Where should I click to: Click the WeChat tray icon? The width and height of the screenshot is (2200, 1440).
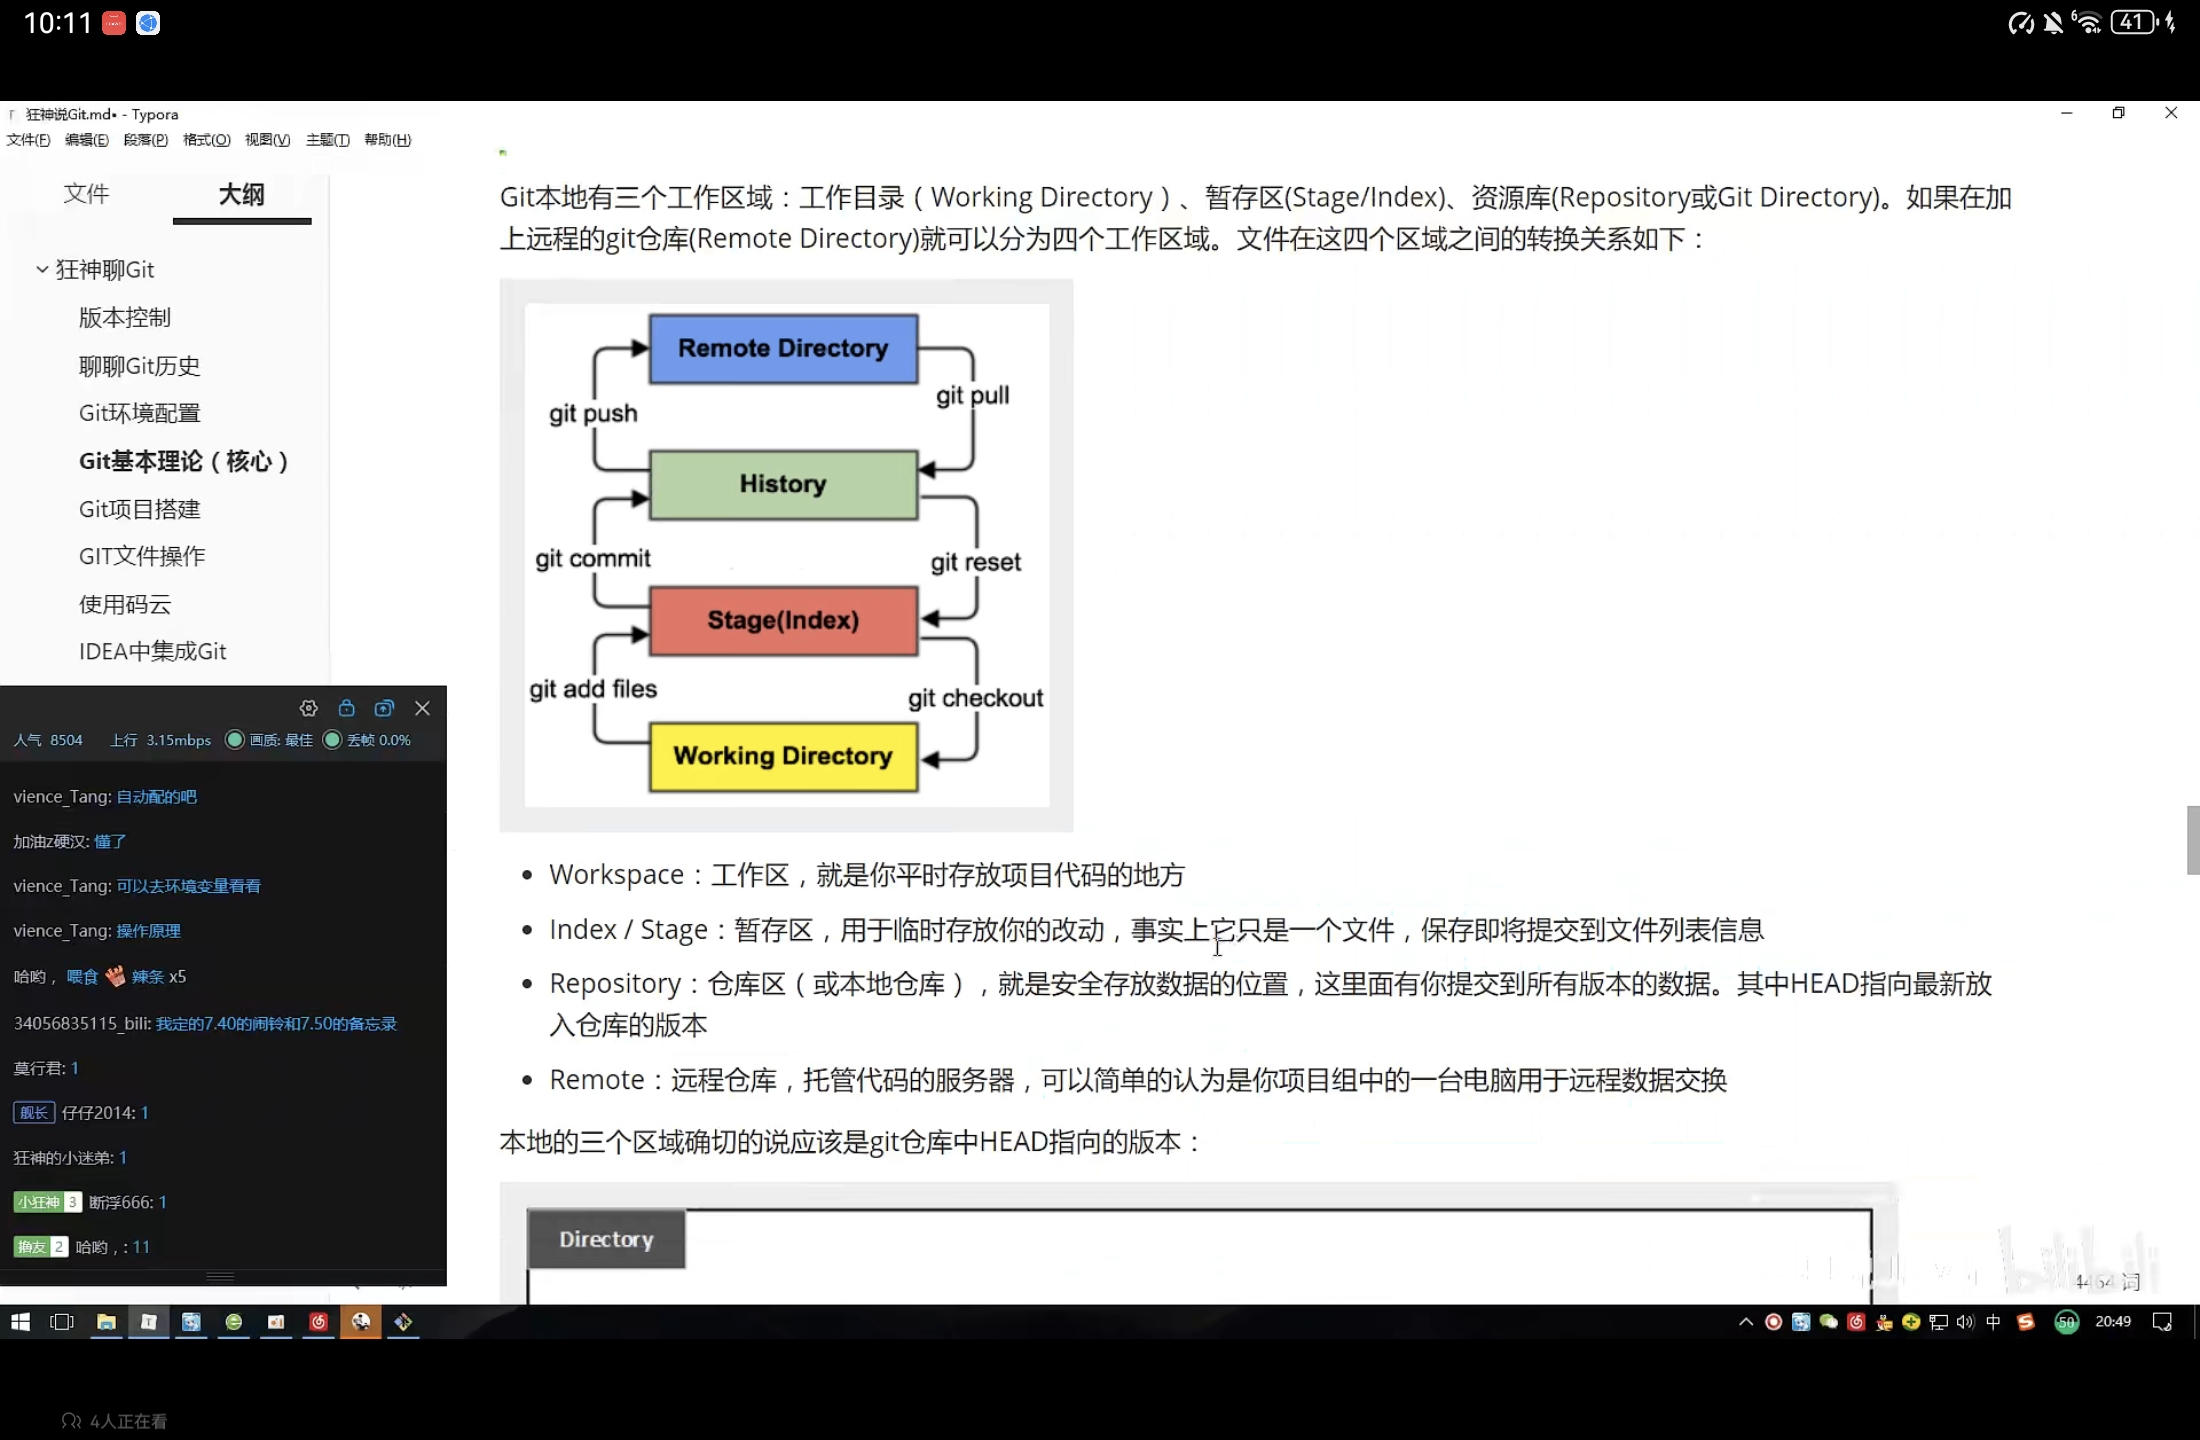click(1828, 1322)
